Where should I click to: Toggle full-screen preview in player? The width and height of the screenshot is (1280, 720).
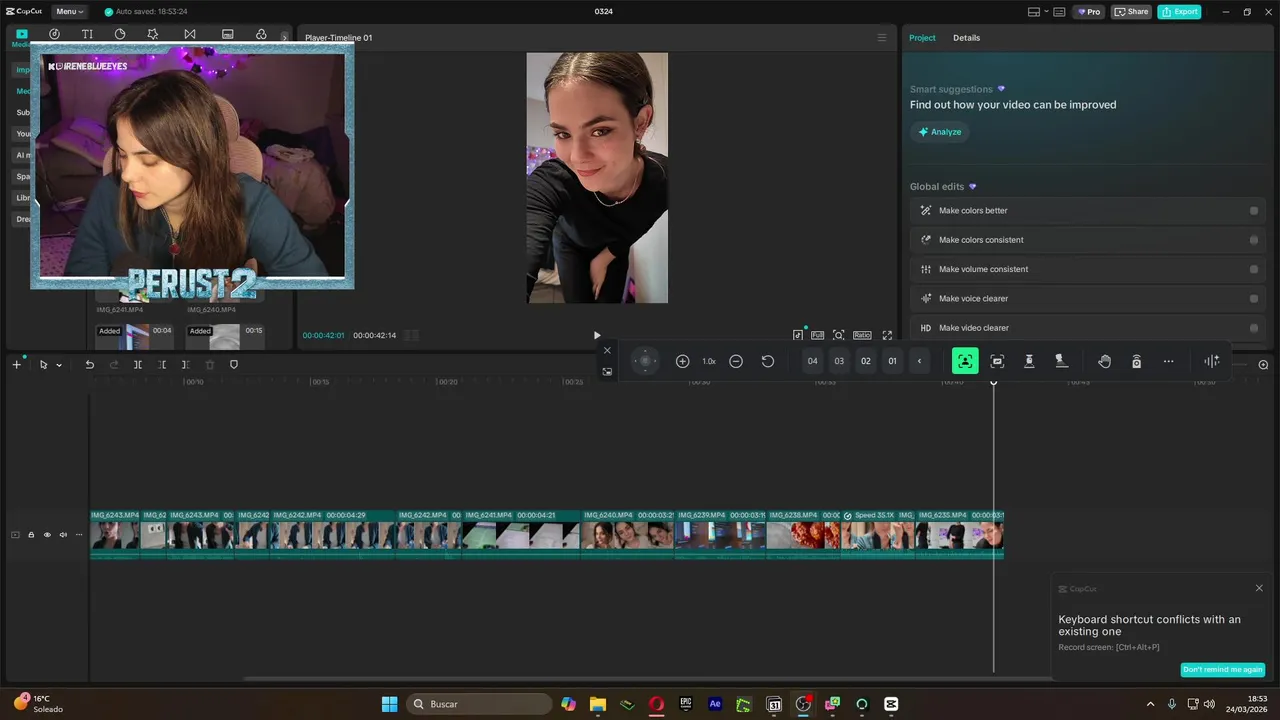coord(887,336)
